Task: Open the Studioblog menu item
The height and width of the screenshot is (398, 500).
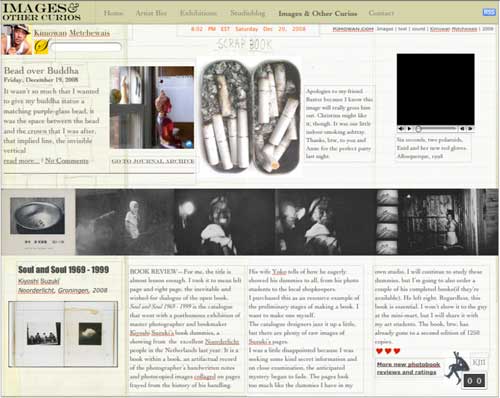Action: [248, 13]
